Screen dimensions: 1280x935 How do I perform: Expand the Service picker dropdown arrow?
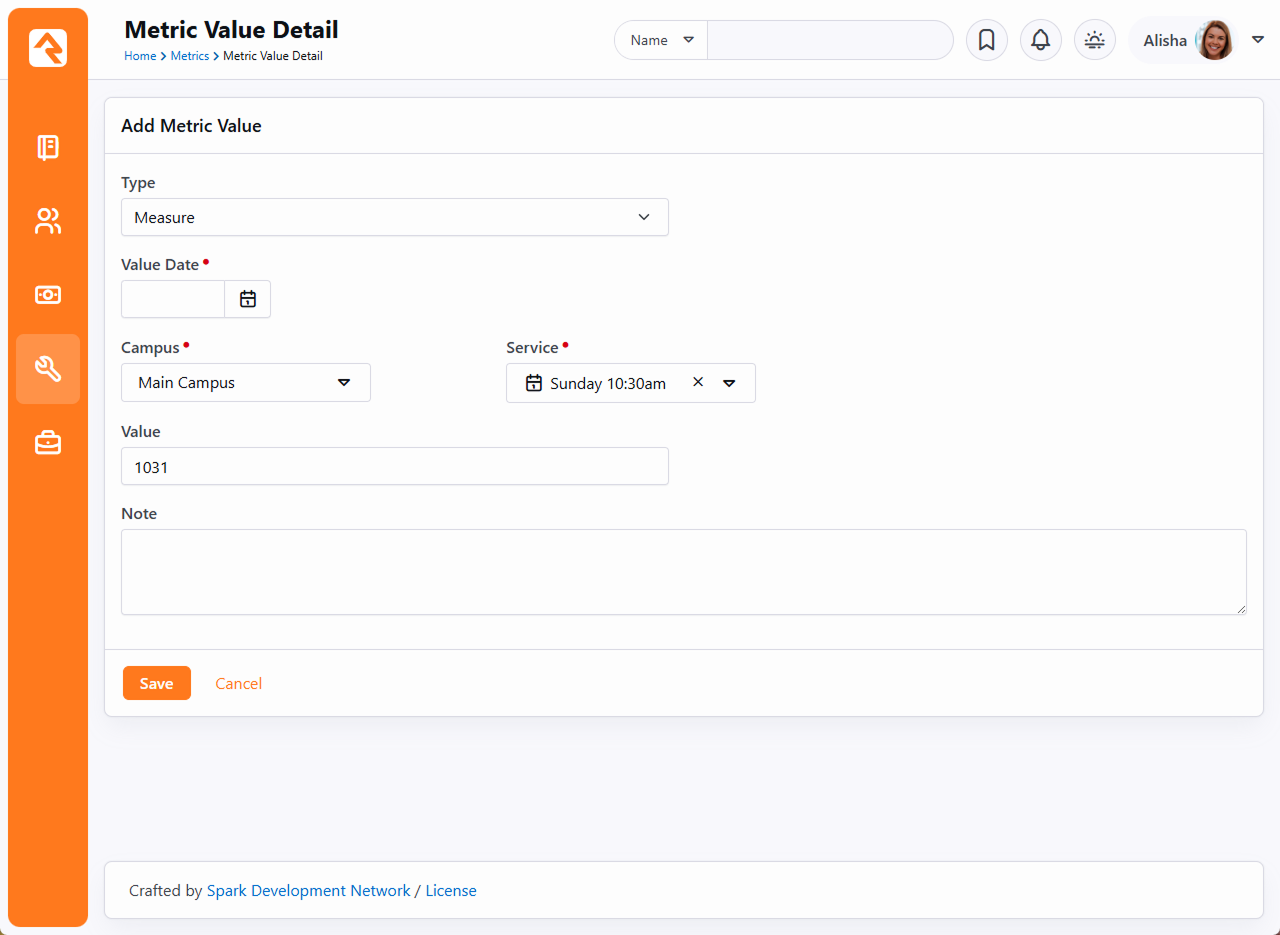tap(730, 383)
